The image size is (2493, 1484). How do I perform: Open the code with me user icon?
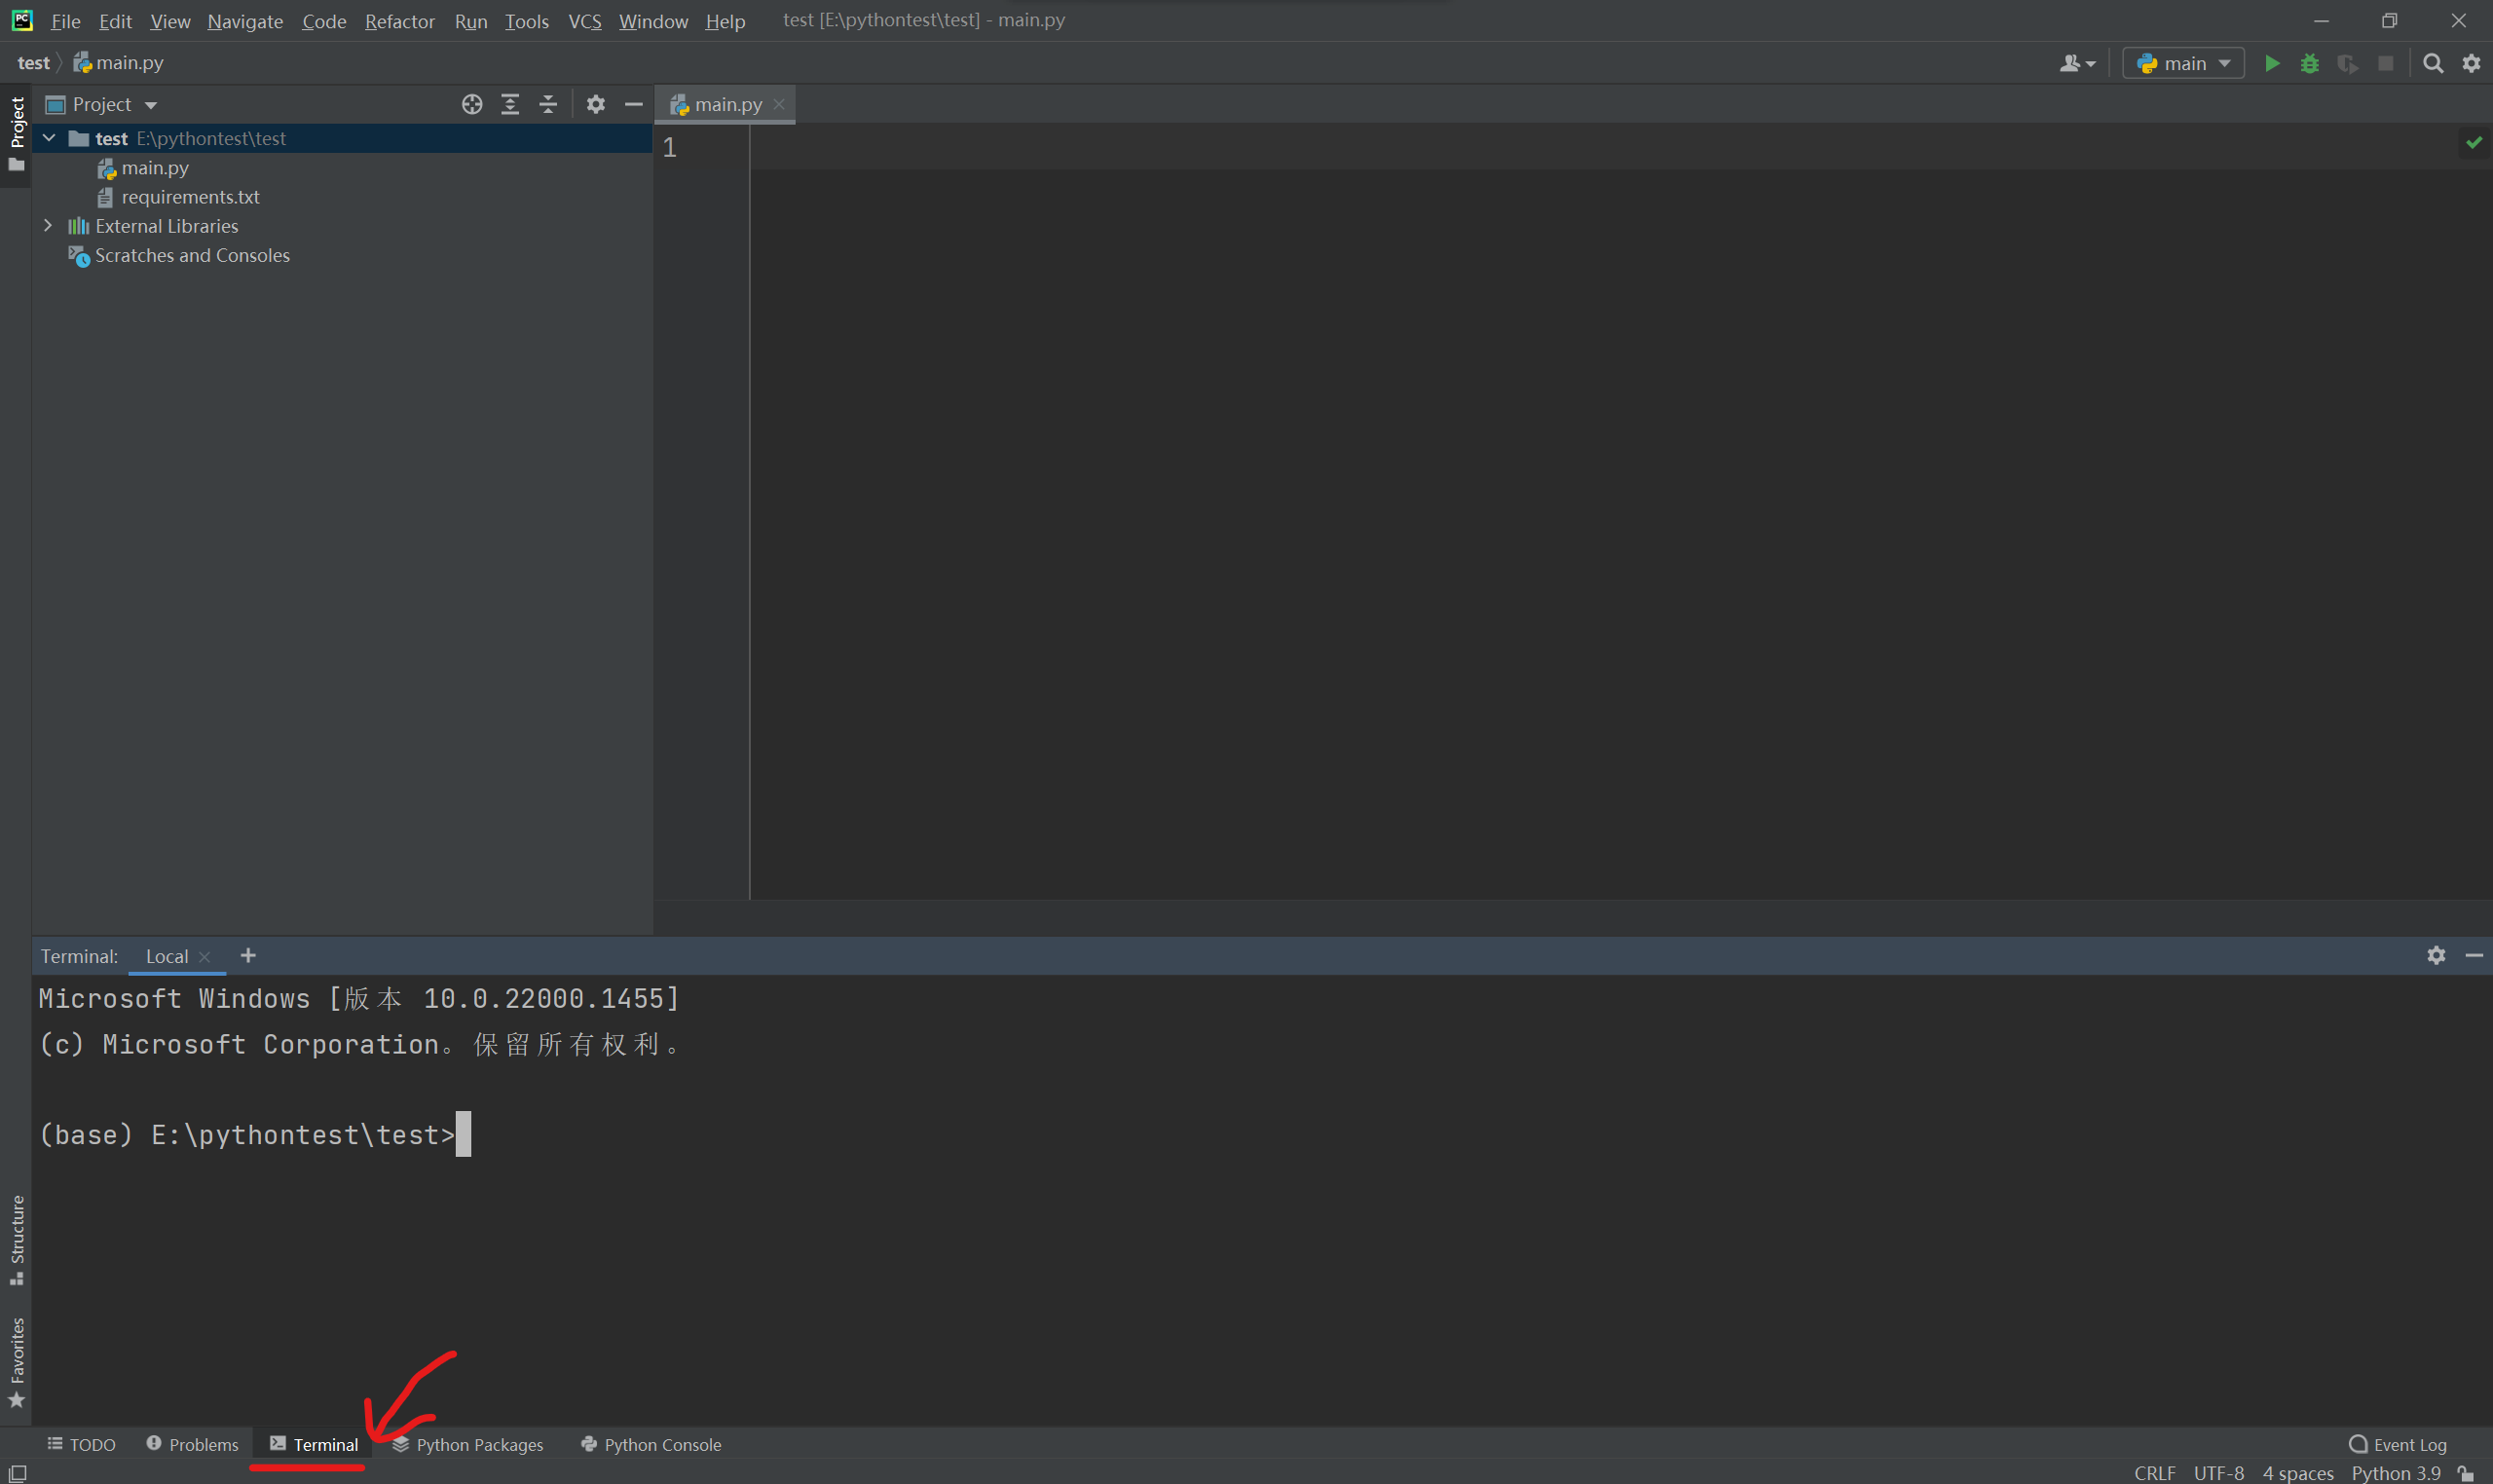[2078, 64]
